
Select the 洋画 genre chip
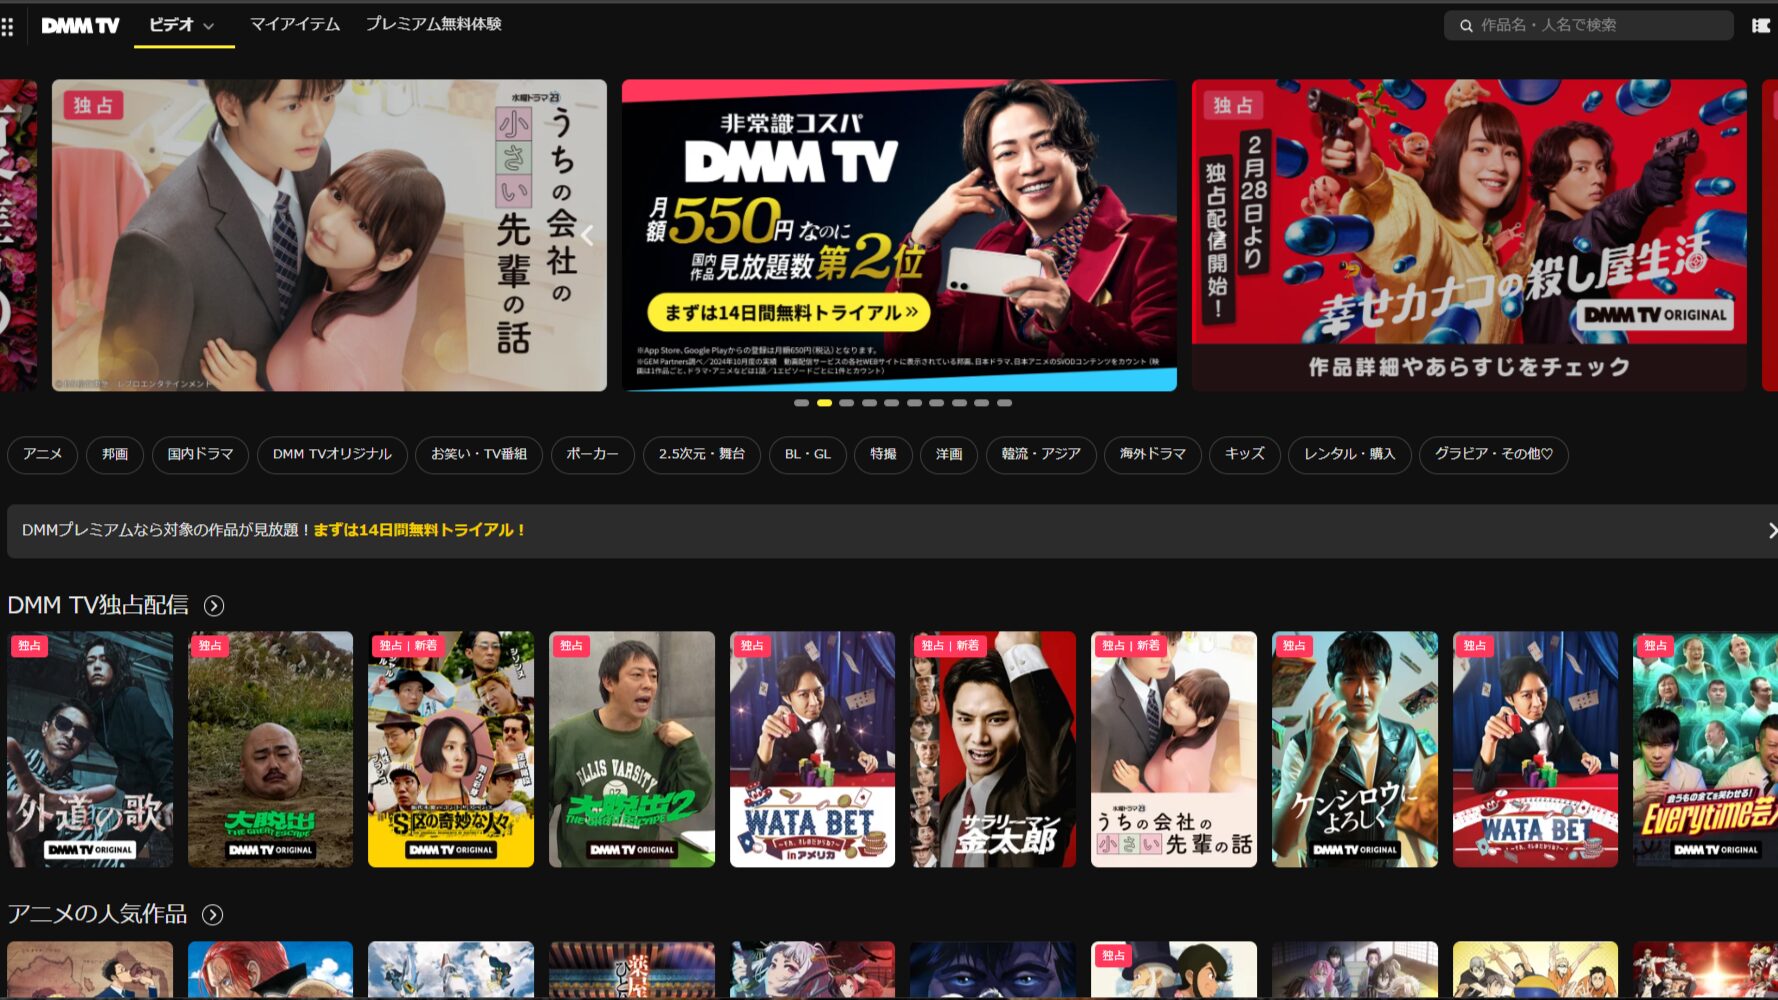coord(949,454)
